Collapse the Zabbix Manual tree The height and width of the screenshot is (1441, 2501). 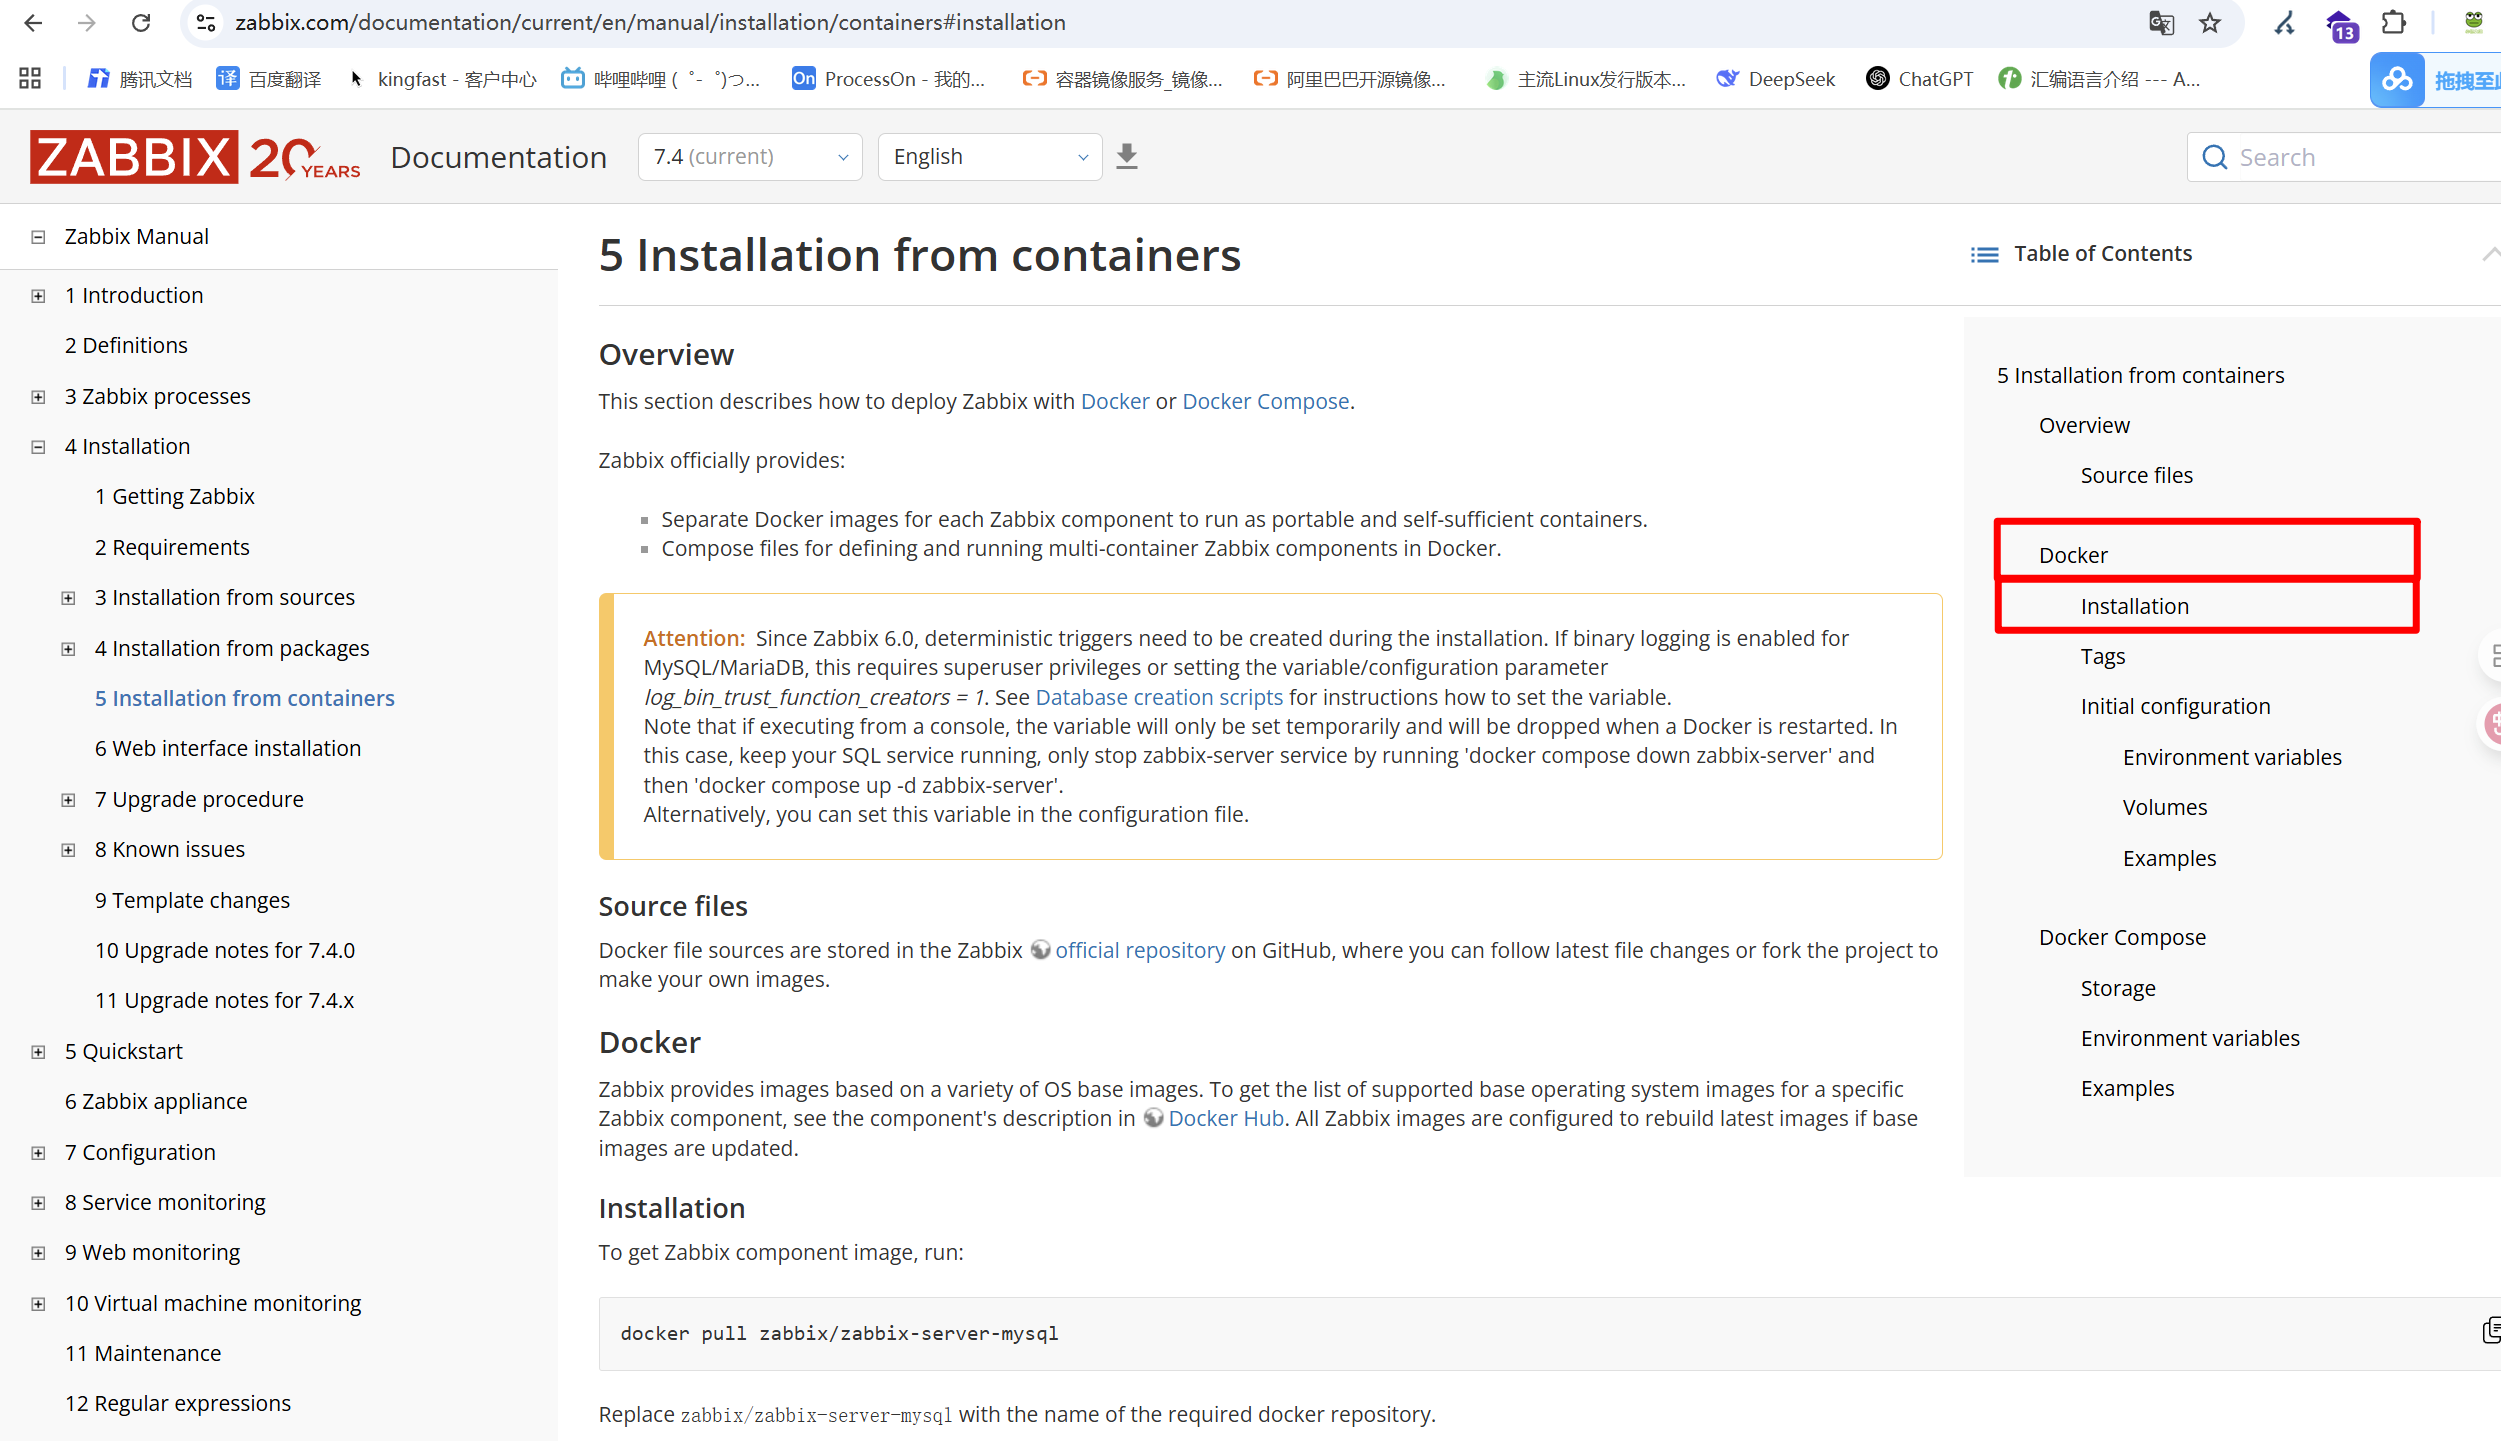(38, 237)
